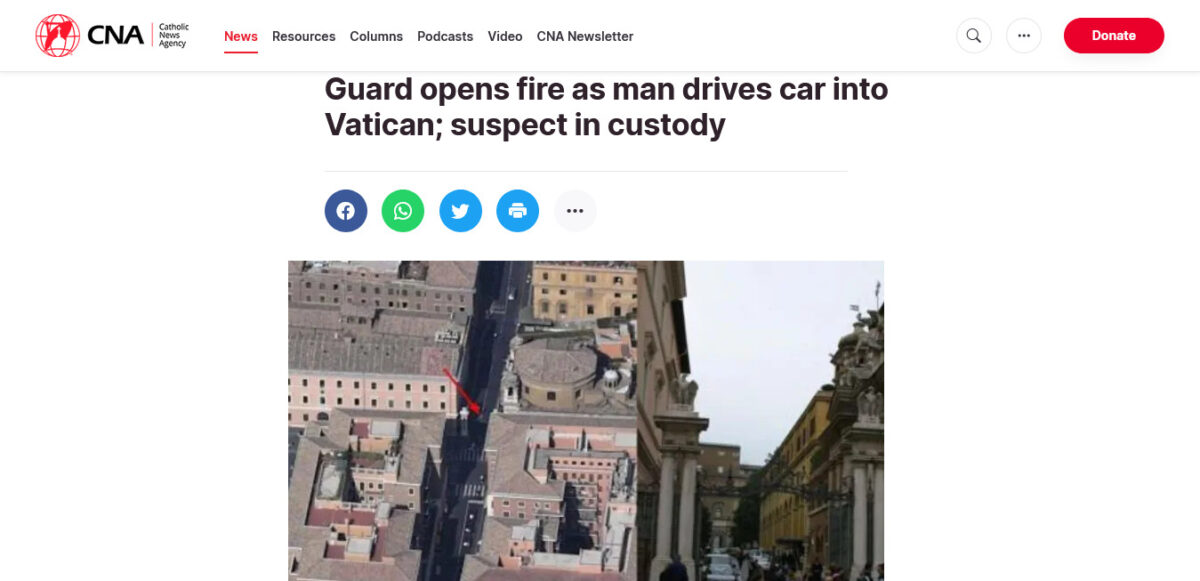Open the CNA Newsletter link

pos(585,36)
